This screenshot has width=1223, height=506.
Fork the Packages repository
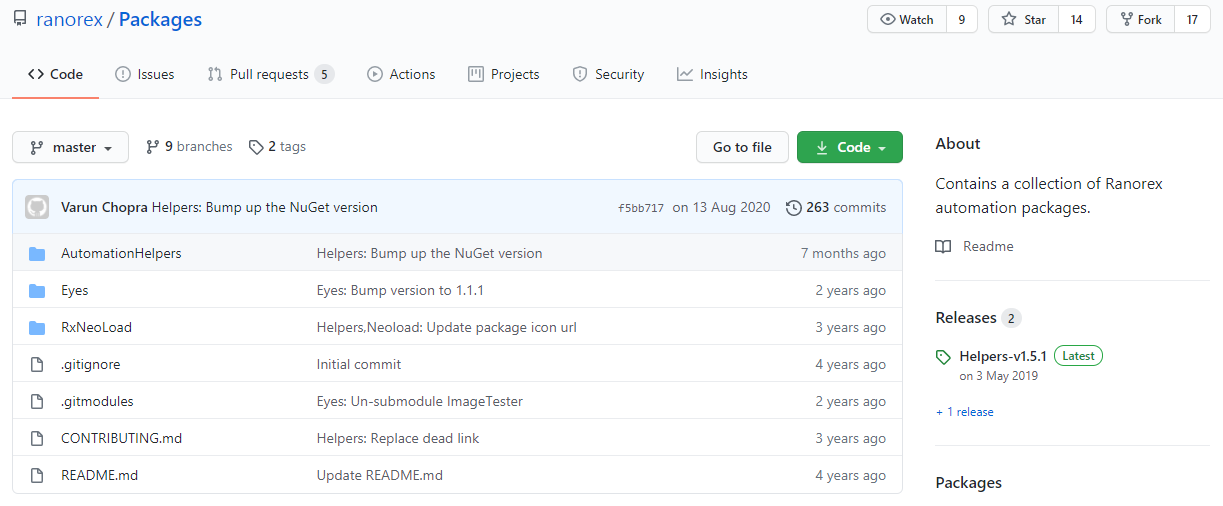pyautogui.click(x=1141, y=19)
